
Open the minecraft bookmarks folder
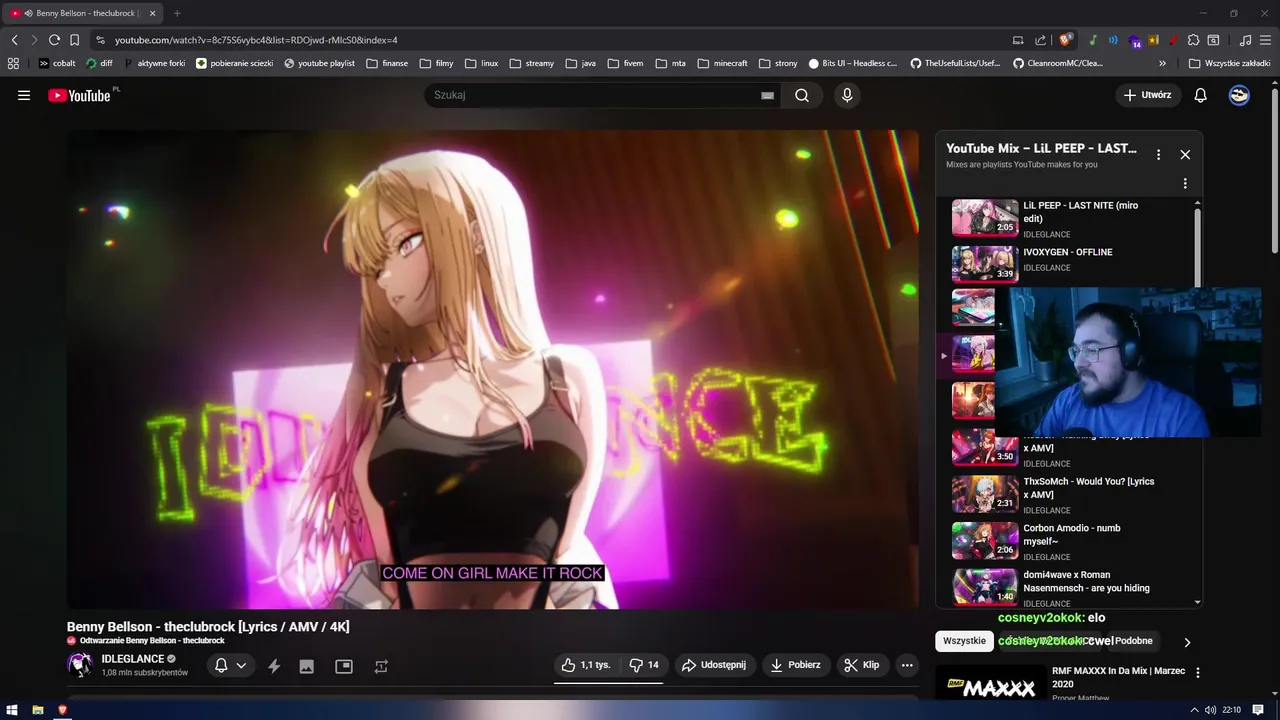pos(722,63)
